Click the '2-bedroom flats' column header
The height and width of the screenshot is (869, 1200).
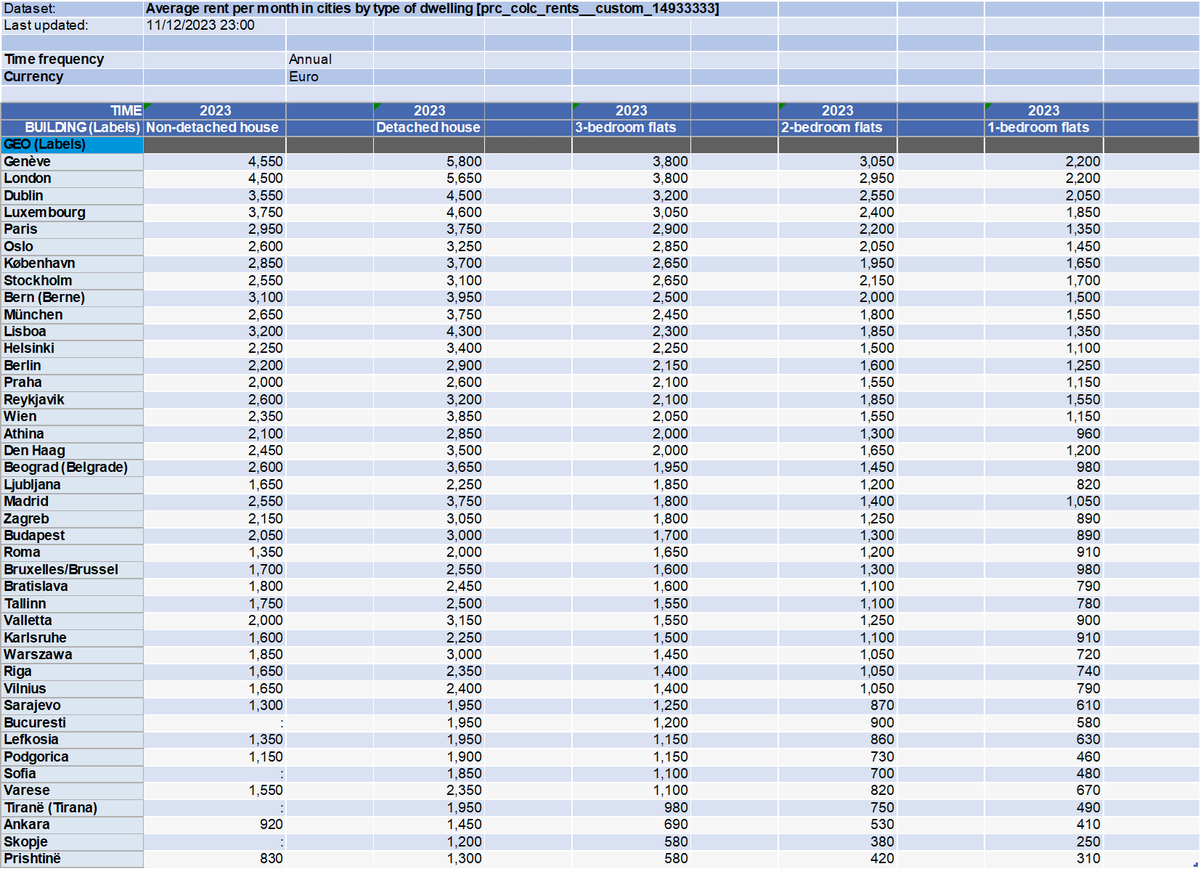[837, 127]
